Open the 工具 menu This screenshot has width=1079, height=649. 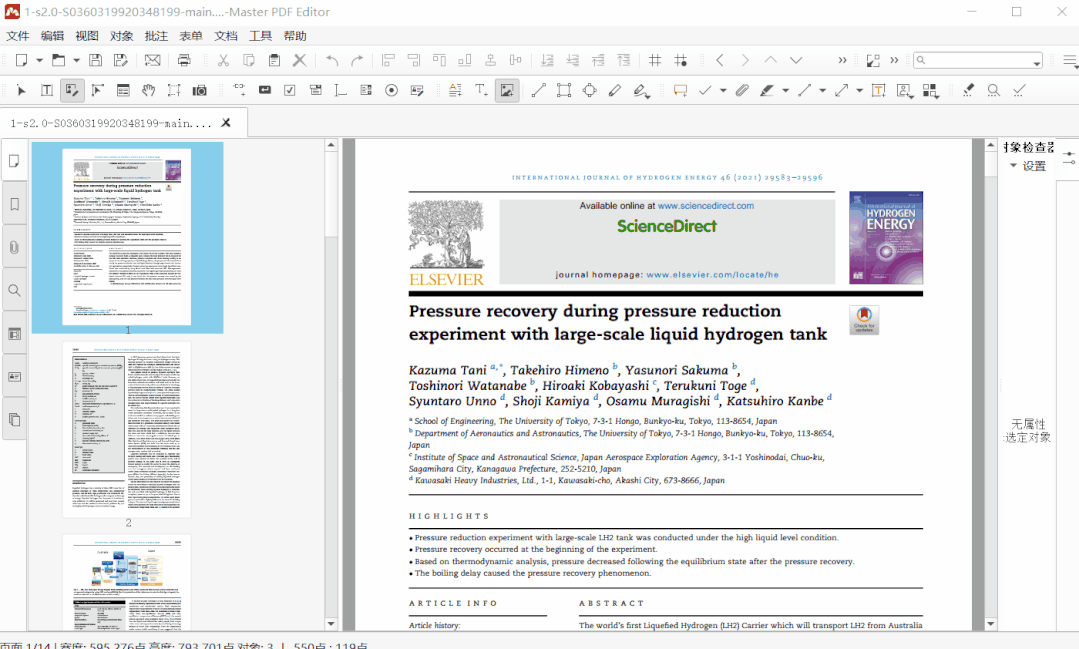[x=260, y=36]
